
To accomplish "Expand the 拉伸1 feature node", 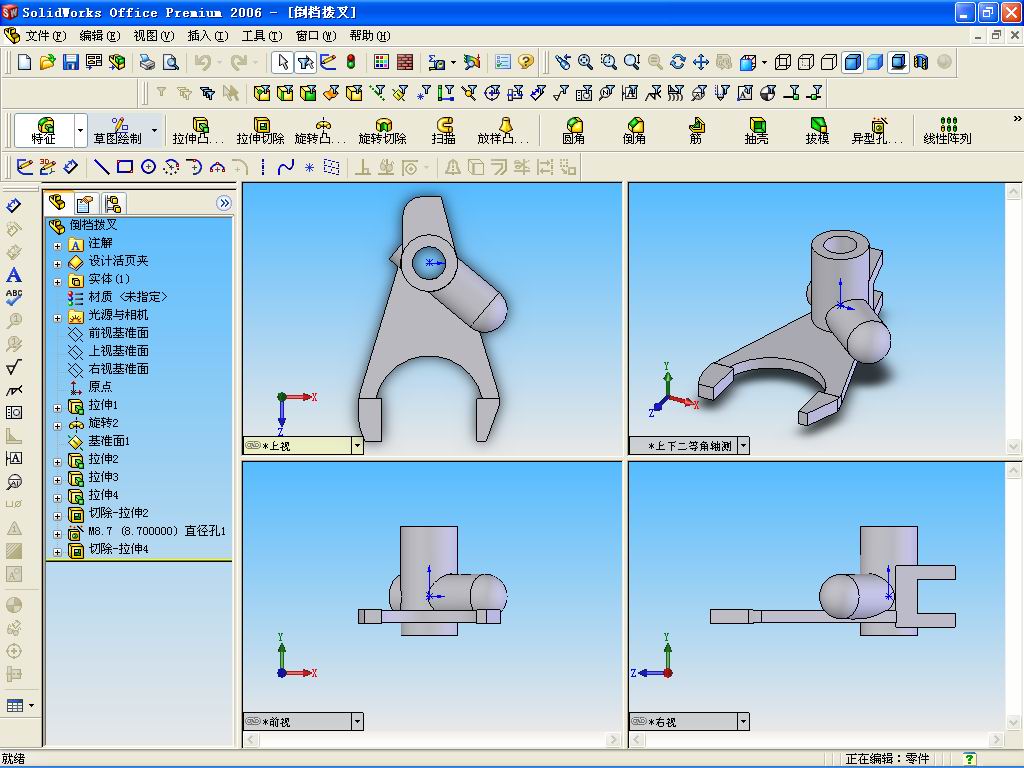I will [x=57, y=408].
